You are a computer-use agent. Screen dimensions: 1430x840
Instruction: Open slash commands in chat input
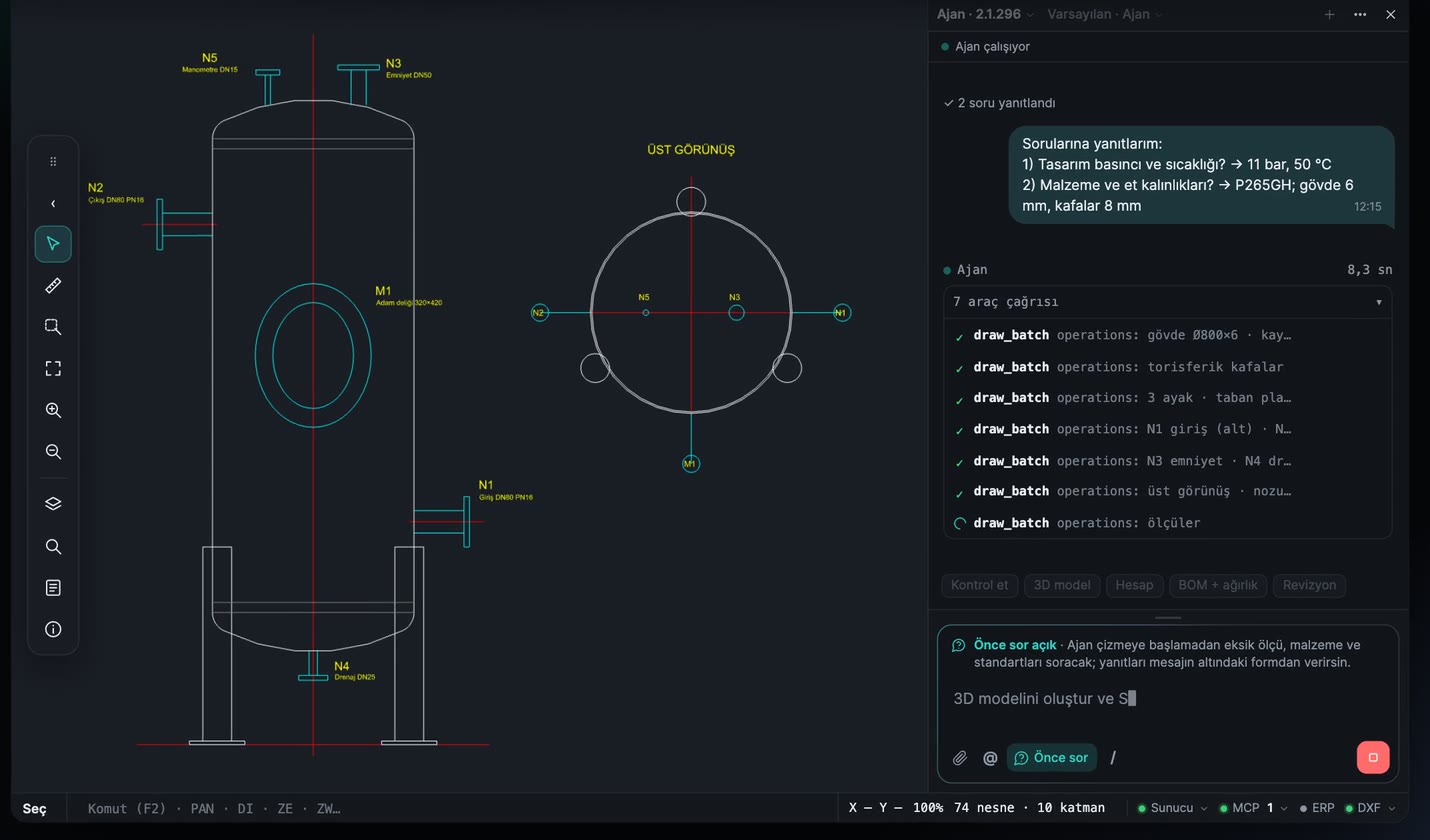(x=1113, y=758)
